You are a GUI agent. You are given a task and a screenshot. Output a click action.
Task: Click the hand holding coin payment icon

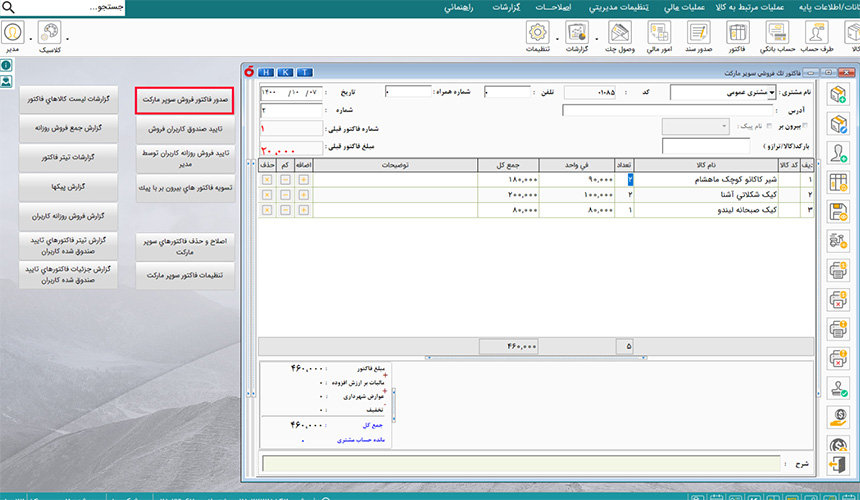838,417
